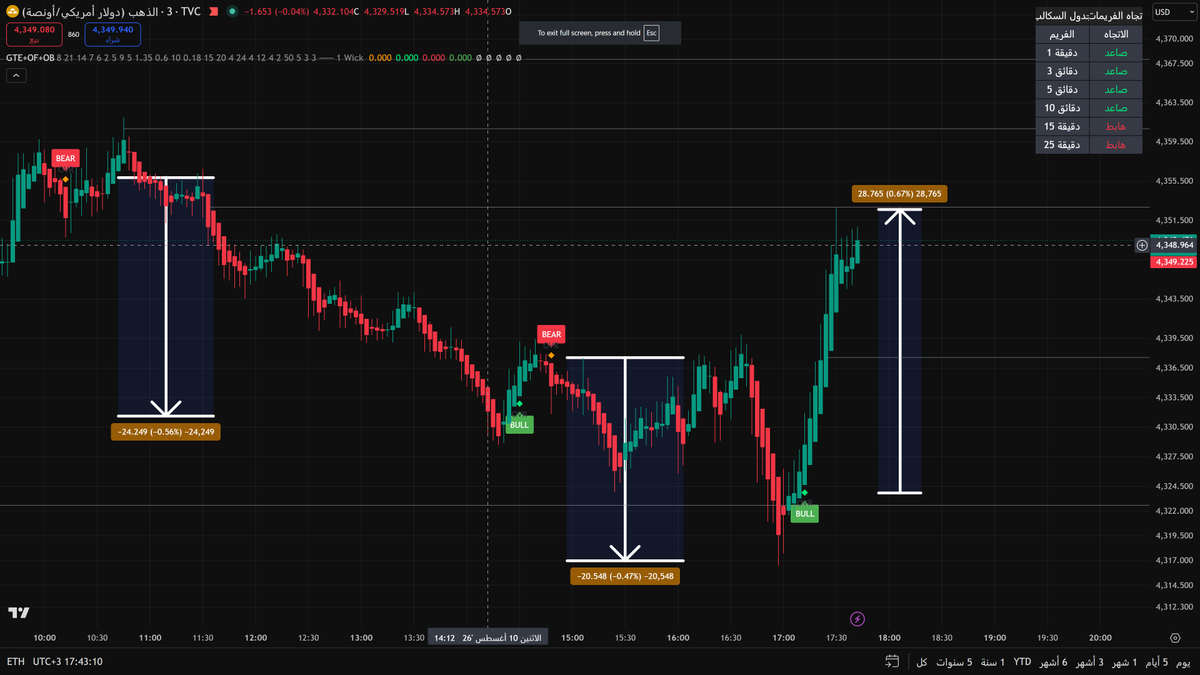Collapse the indicator legend with the chevron button
The width and height of the screenshot is (1200, 675).
(16, 75)
